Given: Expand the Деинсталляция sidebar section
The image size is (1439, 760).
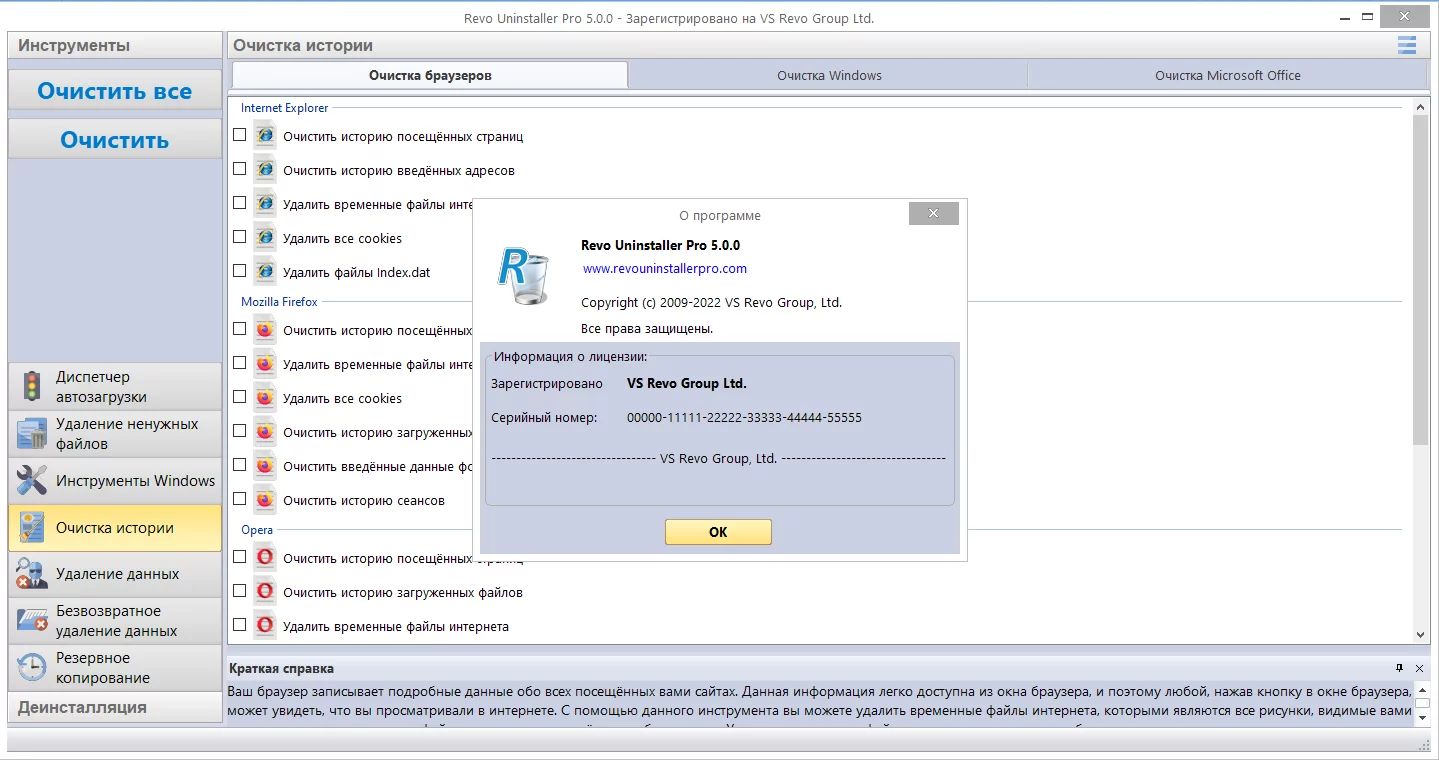Looking at the screenshot, I should pos(115,707).
